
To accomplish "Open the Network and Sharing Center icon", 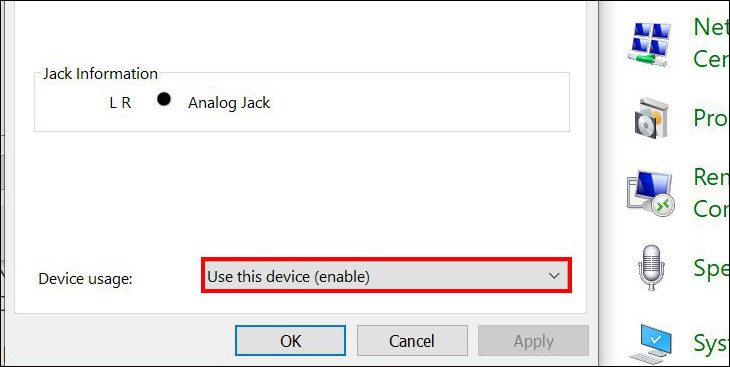I will coord(649,44).
